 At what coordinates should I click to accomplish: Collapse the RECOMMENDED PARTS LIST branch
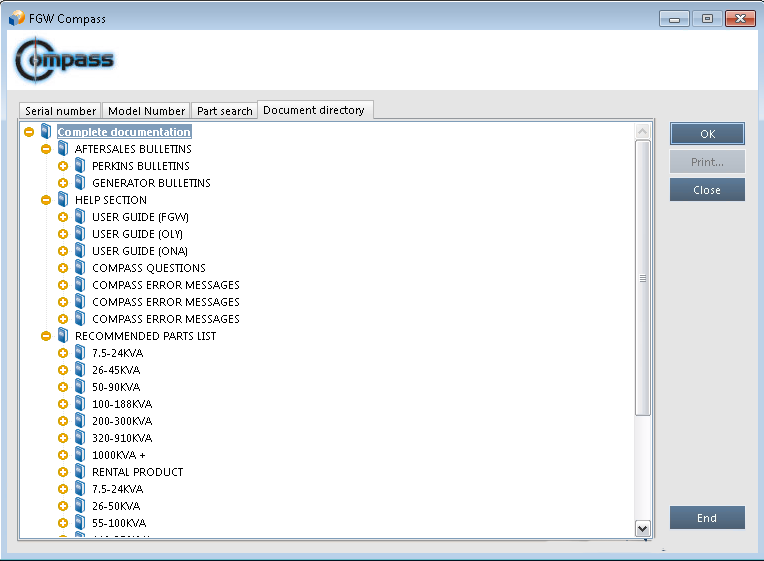pos(46,336)
